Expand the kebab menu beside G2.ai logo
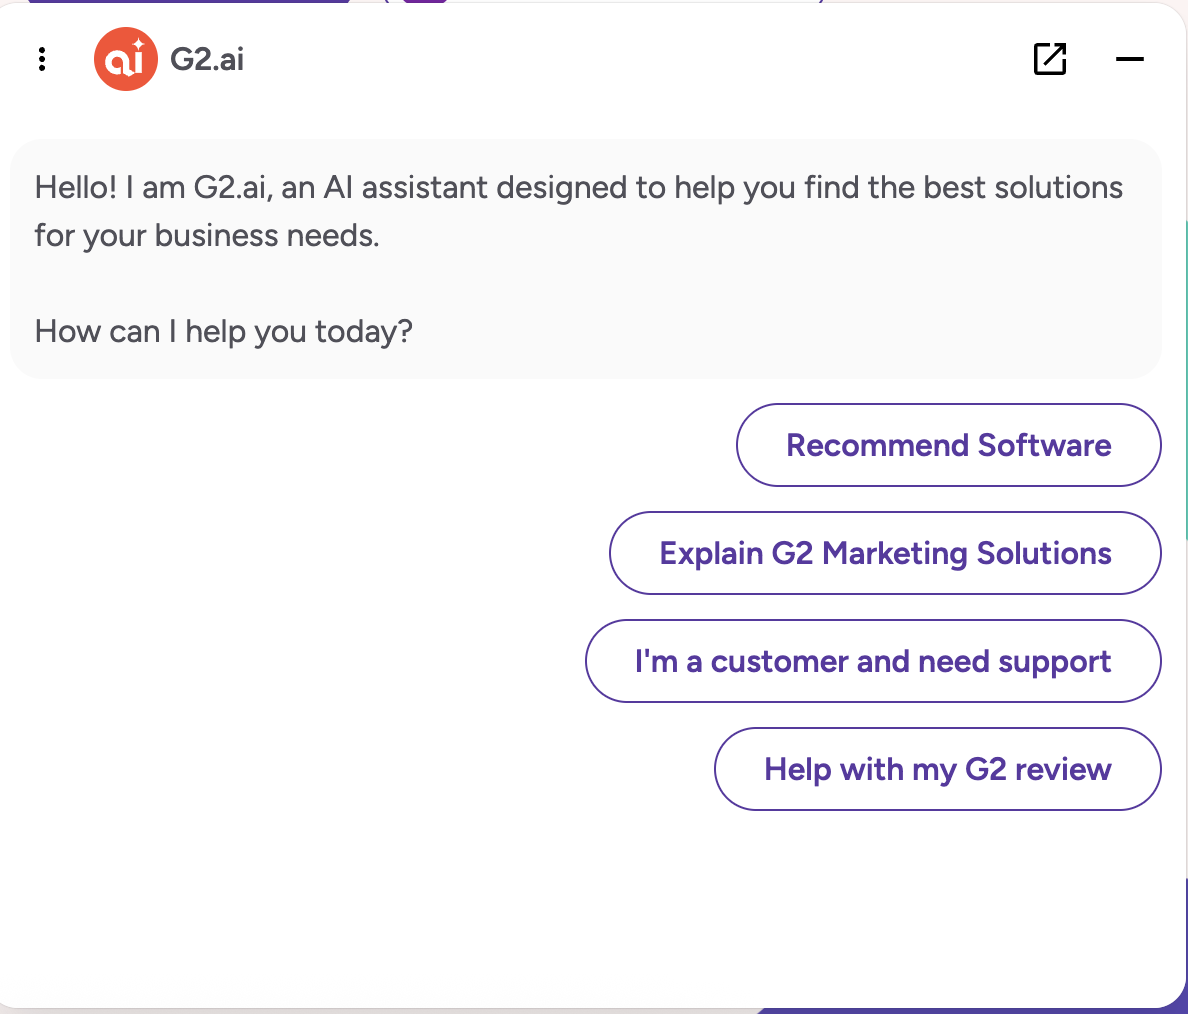The height and width of the screenshot is (1014, 1188). pyautogui.click(x=42, y=59)
